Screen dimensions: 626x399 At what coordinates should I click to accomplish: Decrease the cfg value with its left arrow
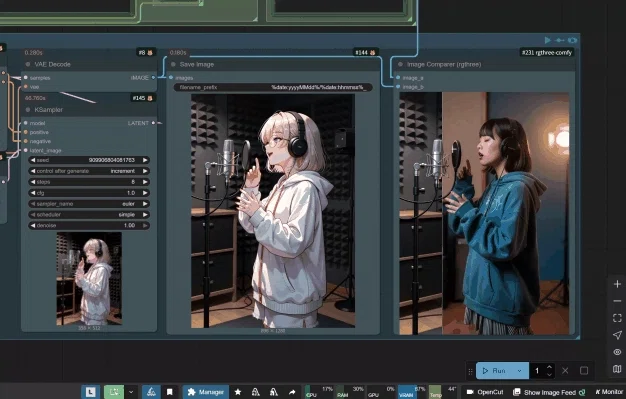point(33,193)
